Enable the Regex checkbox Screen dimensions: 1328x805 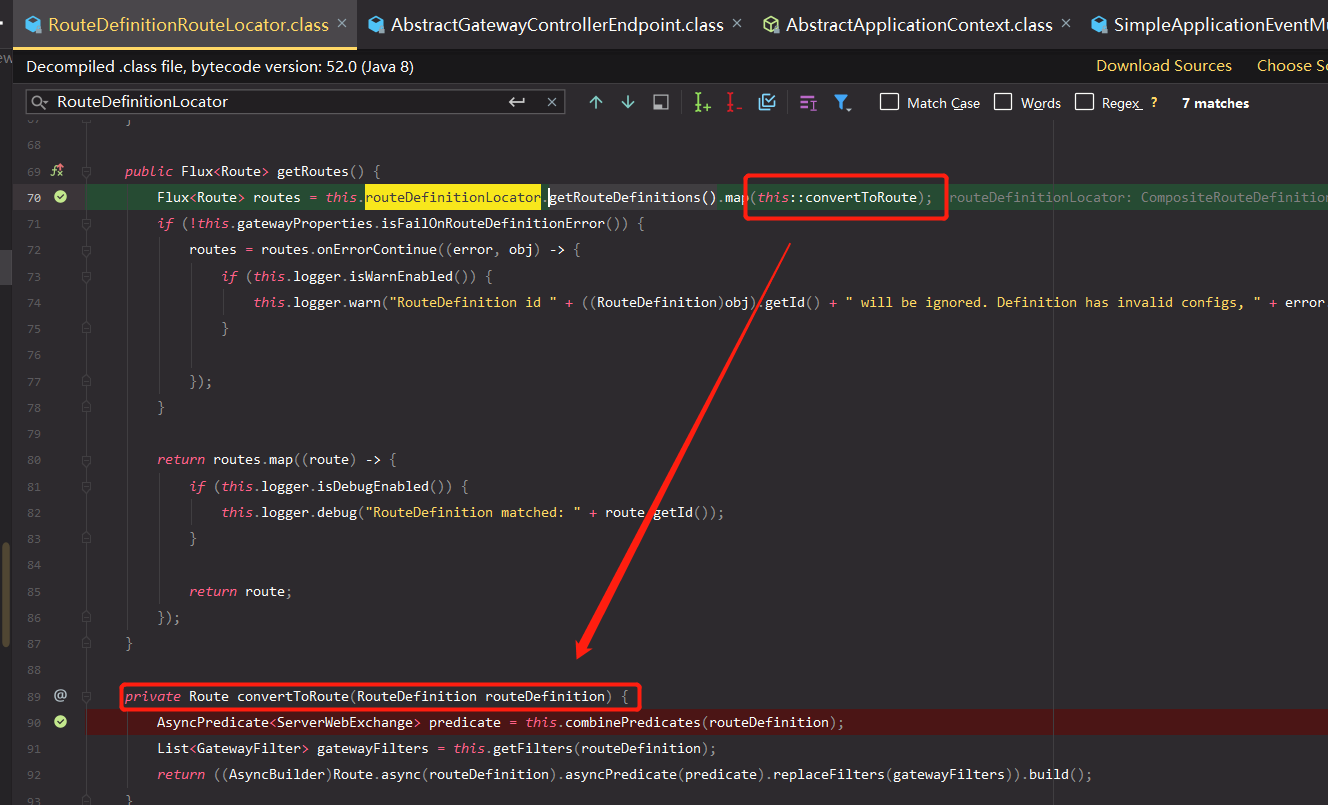(1084, 102)
